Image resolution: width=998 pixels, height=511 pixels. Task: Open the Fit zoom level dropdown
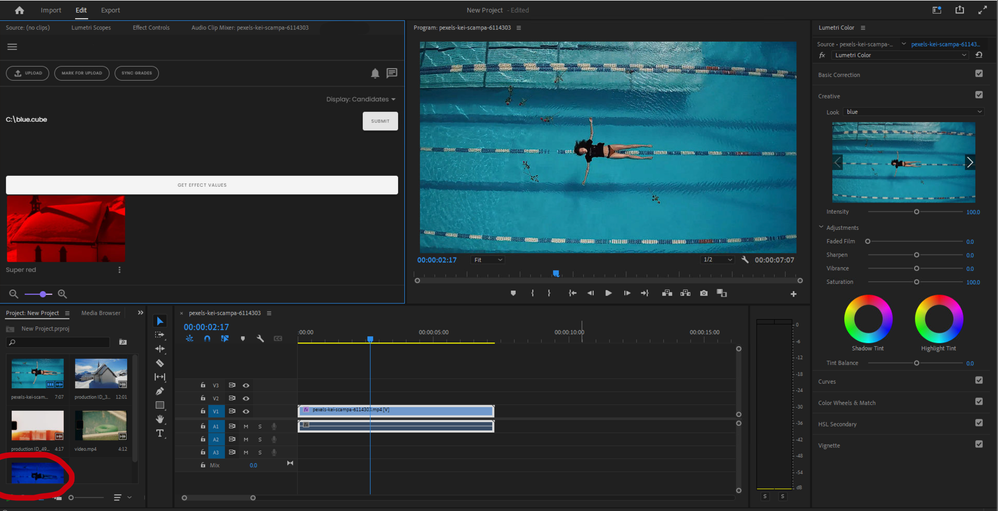click(x=488, y=259)
